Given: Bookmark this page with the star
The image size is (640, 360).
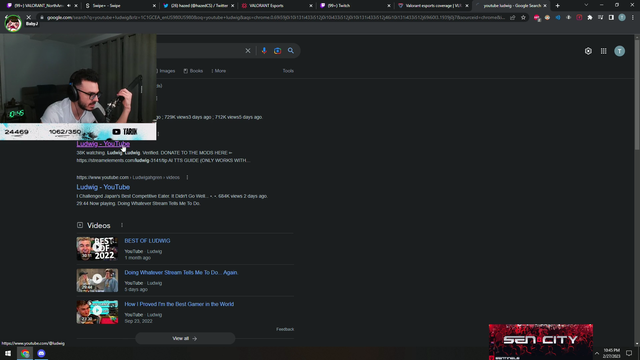Looking at the screenshot, I should (x=523, y=18).
